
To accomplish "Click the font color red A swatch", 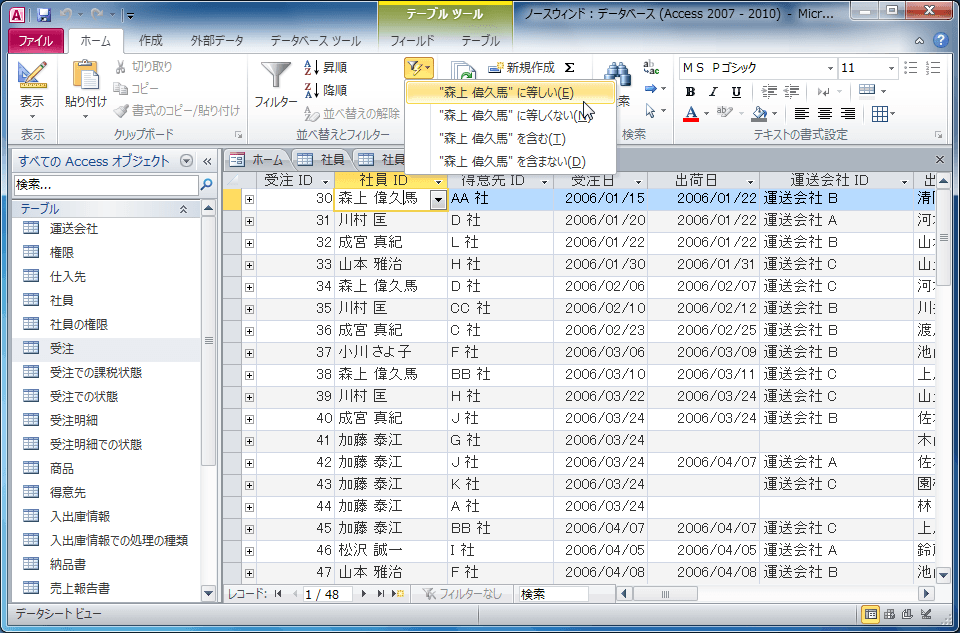I will click(x=691, y=114).
